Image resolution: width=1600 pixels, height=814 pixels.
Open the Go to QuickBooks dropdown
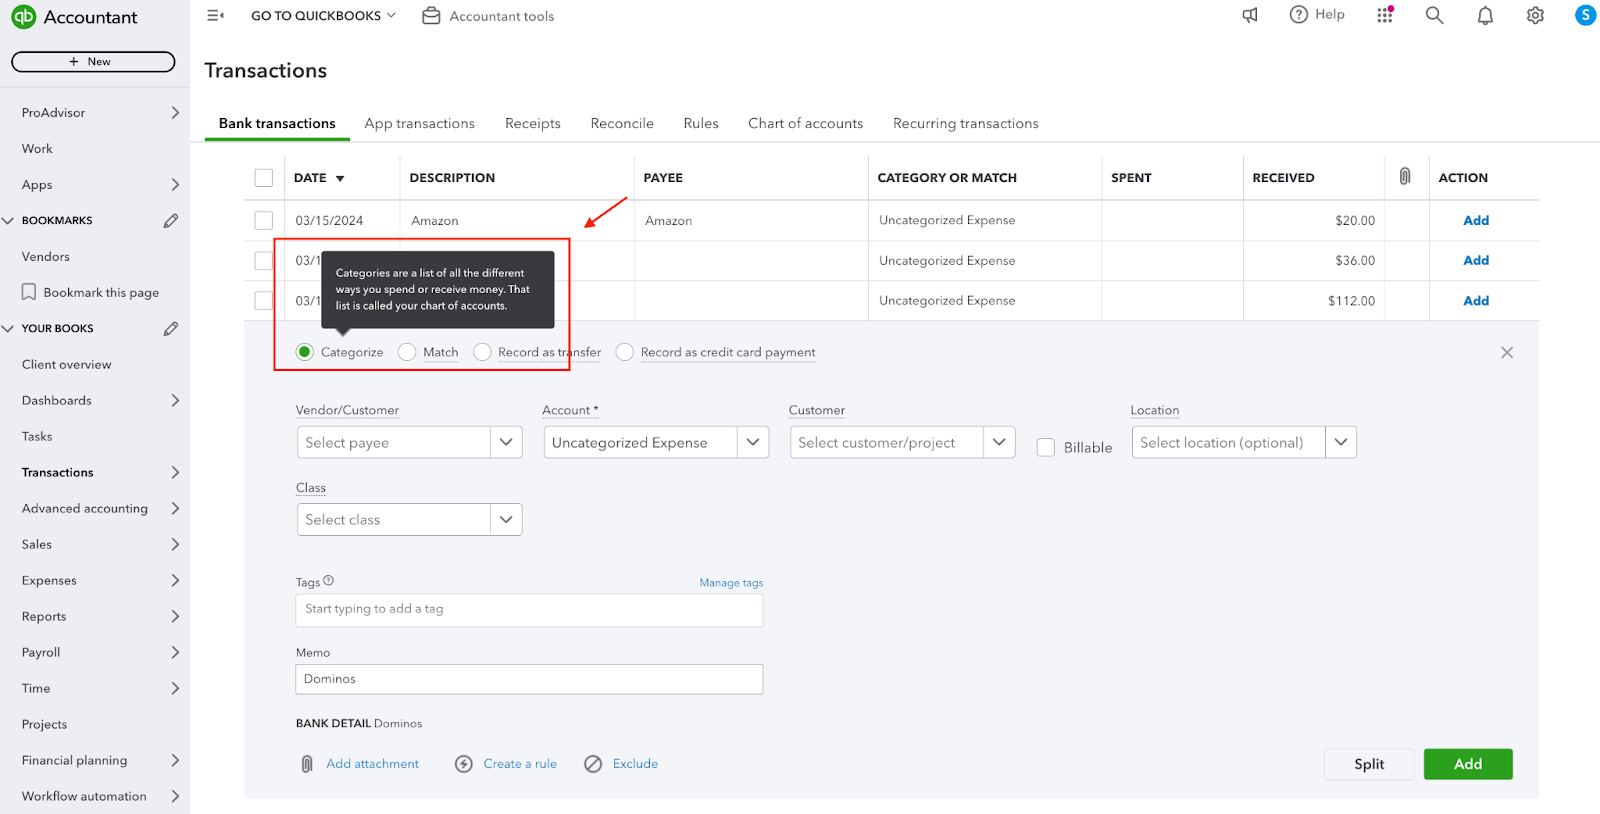tap(323, 16)
